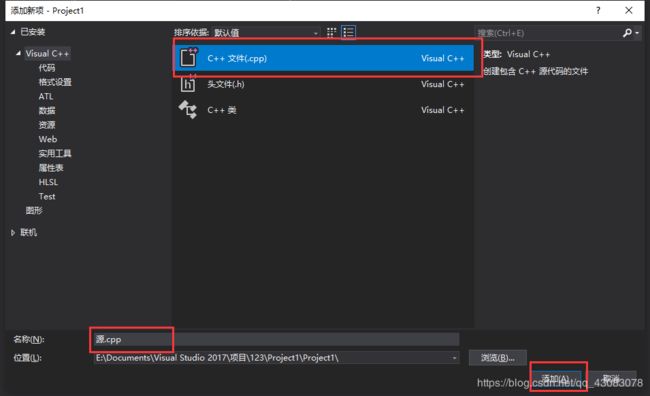650x396 pixels.
Task: Click the search magnifier icon
Action: tap(627, 33)
